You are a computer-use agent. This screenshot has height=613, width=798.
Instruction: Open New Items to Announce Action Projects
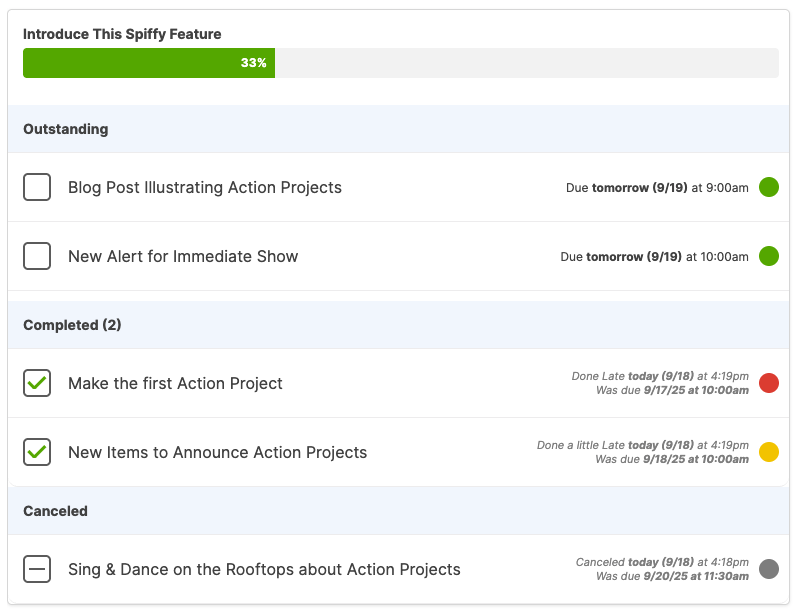217,452
